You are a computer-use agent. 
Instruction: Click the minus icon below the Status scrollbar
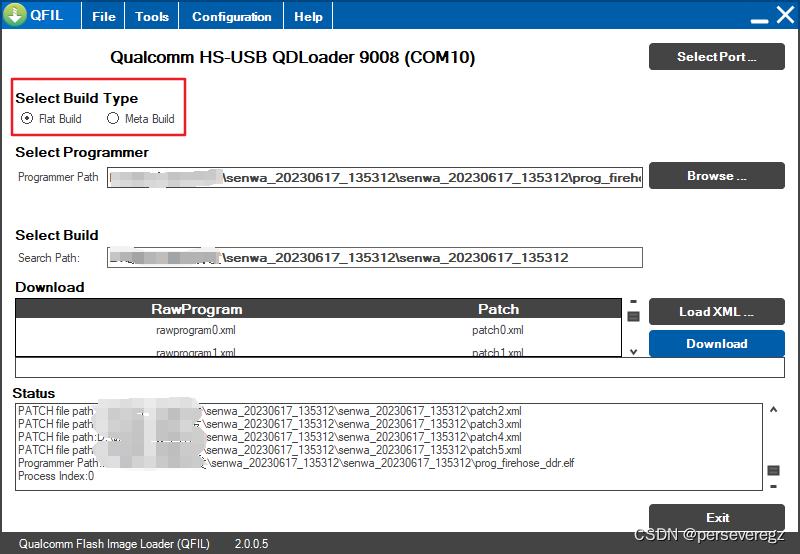click(773, 487)
